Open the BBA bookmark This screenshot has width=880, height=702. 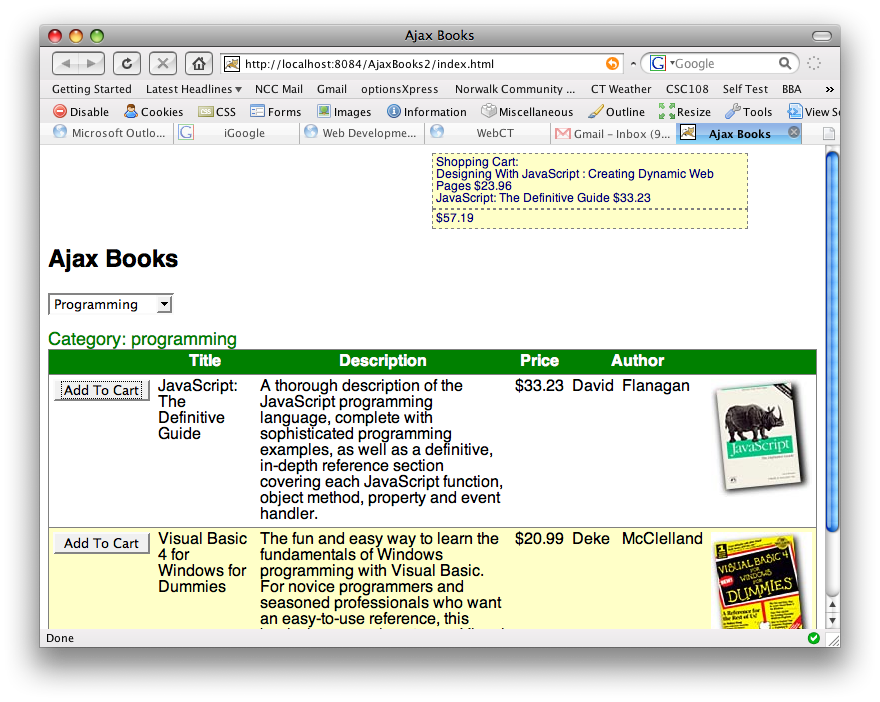tap(791, 89)
